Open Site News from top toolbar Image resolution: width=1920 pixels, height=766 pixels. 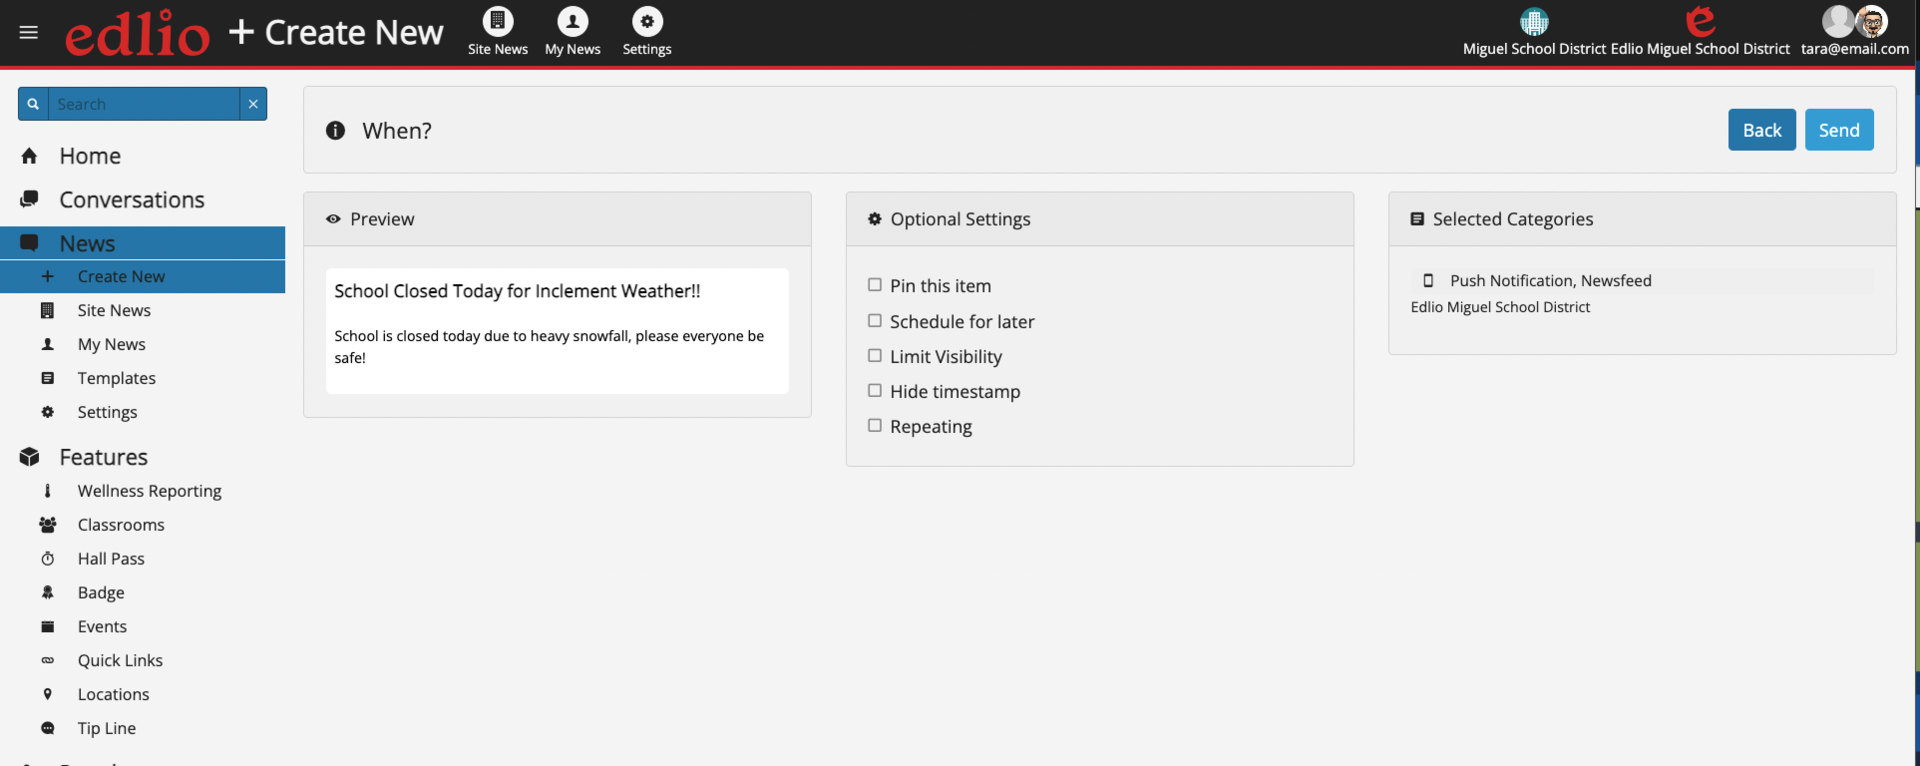tap(498, 31)
